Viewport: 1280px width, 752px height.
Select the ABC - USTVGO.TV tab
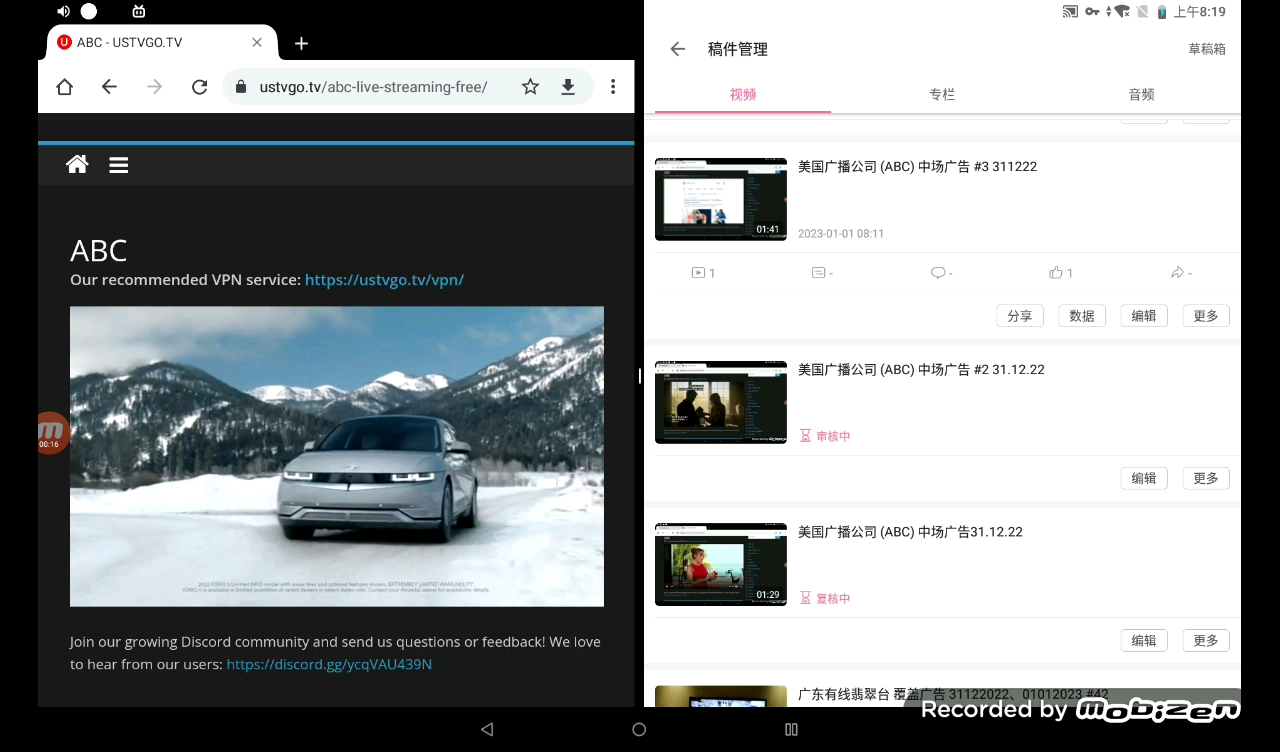pos(162,43)
